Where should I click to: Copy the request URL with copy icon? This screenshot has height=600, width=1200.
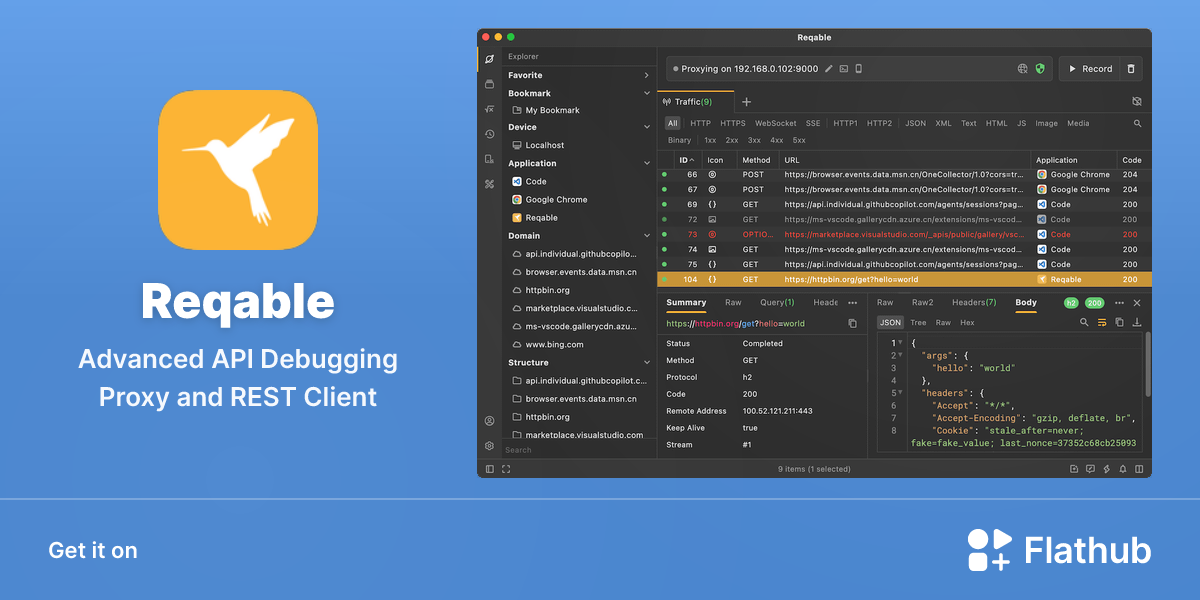click(x=852, y=324)
